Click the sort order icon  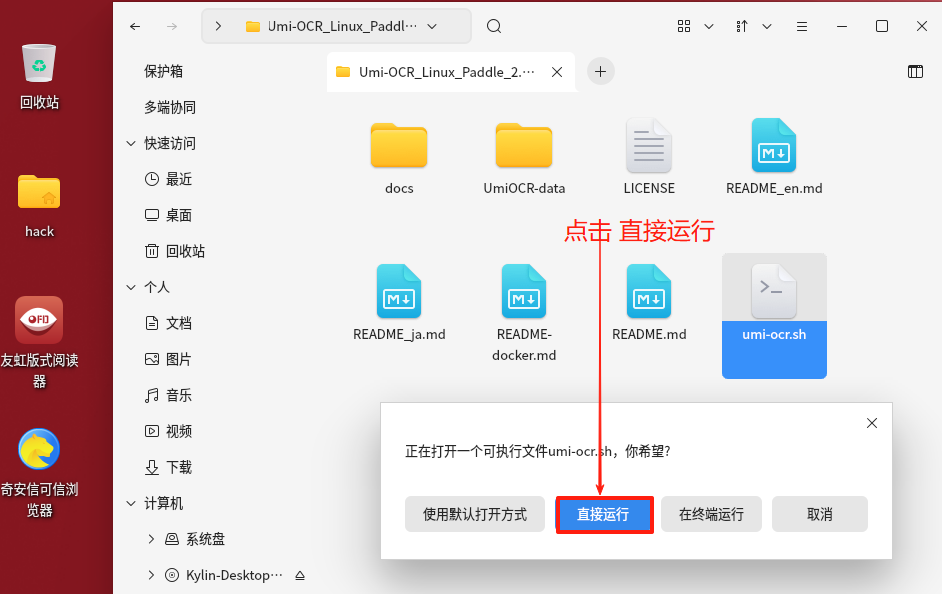(x=742, y=26)
